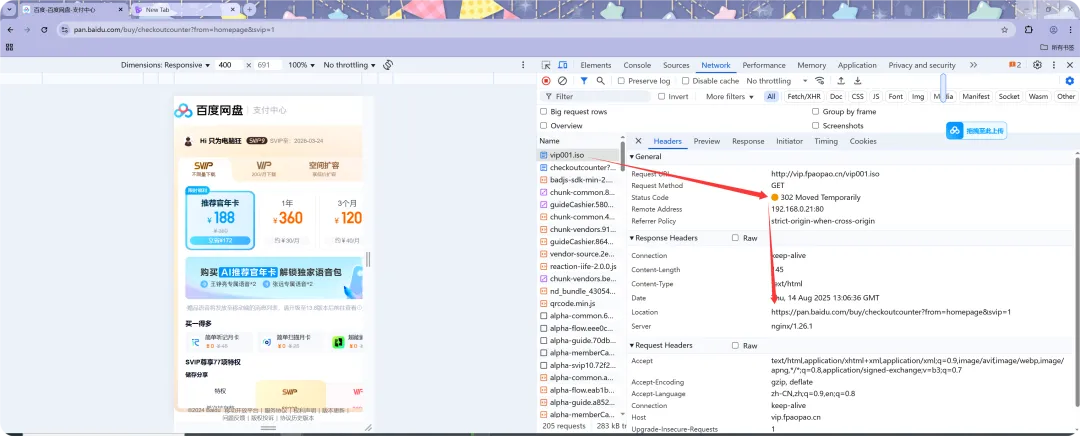This screenshot has width=1080, height=436.
Task: Collapse the Response Headers section
Action: [632, 238]
